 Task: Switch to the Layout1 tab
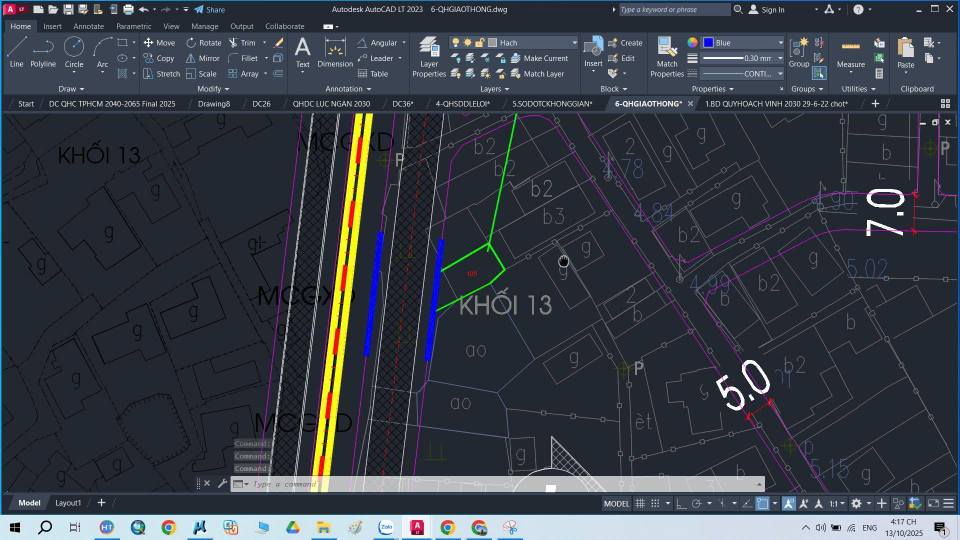[68, 503]
